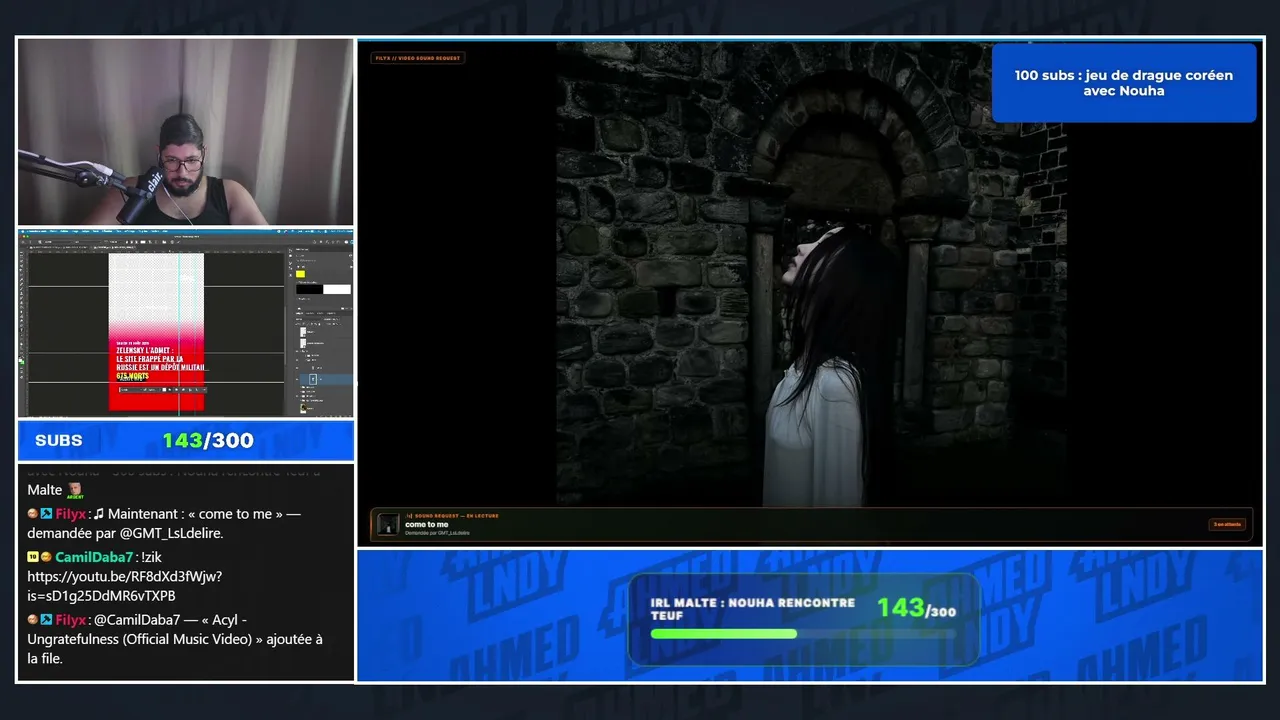
Task: Click the 143/300 counter in the SUBS bar
Action: (208, 441)
